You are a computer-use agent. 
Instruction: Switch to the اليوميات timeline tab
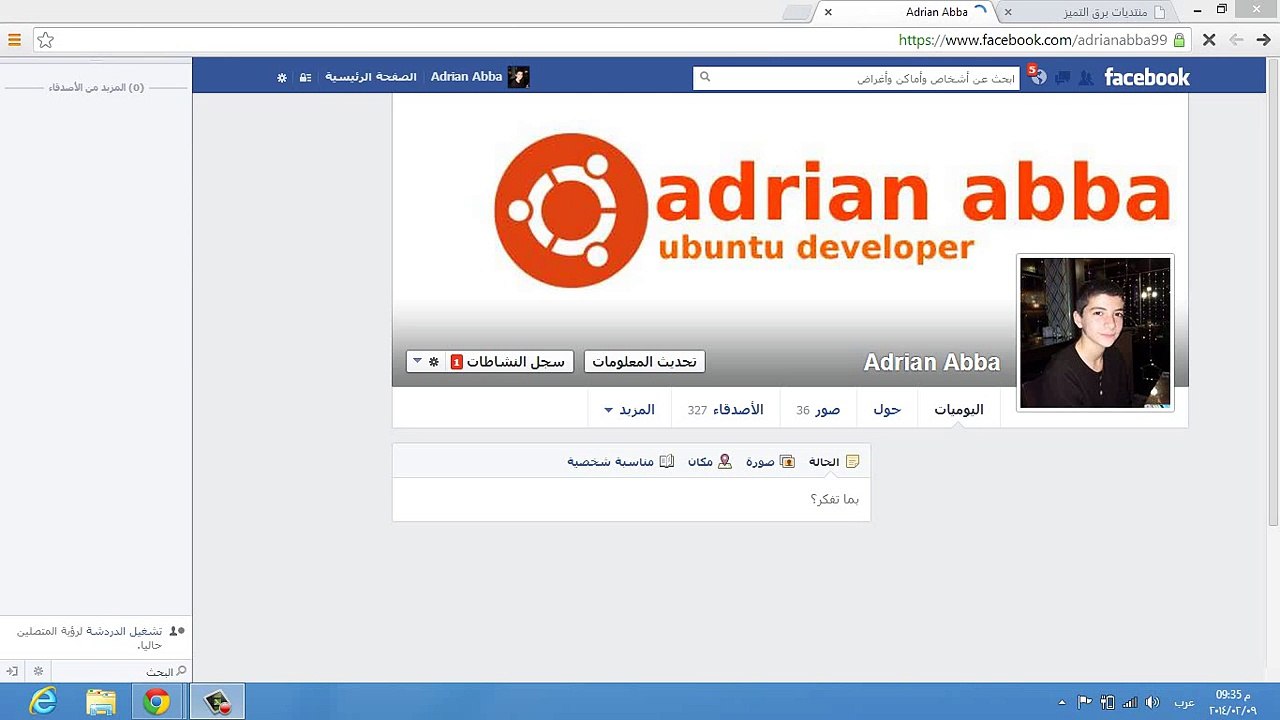click(x=959, y=409)
